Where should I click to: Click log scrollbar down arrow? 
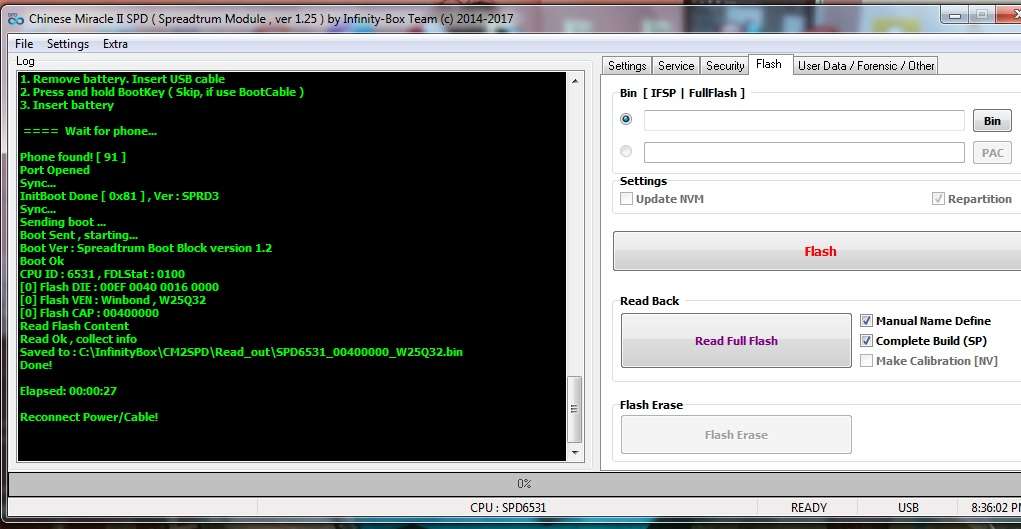click(x=574, y=451)
